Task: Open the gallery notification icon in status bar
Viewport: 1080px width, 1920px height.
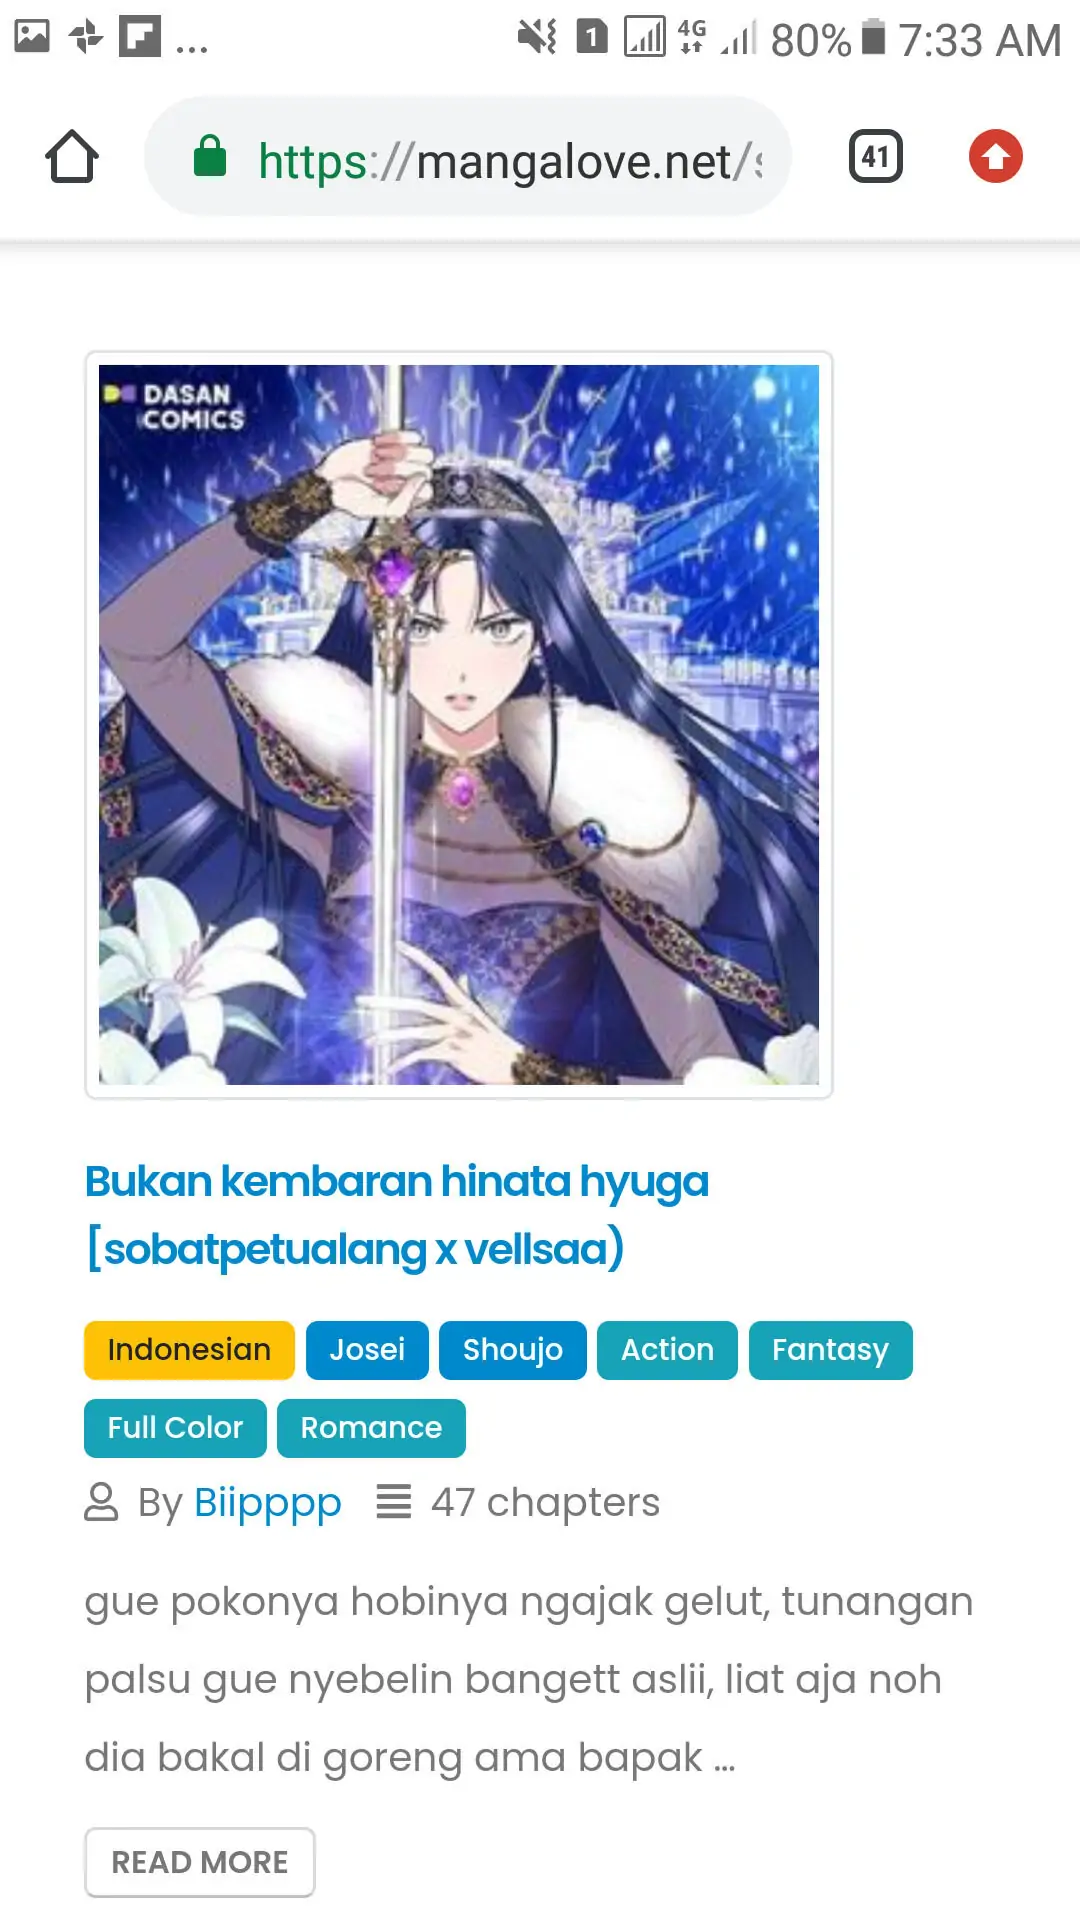Action: (32, 37)
